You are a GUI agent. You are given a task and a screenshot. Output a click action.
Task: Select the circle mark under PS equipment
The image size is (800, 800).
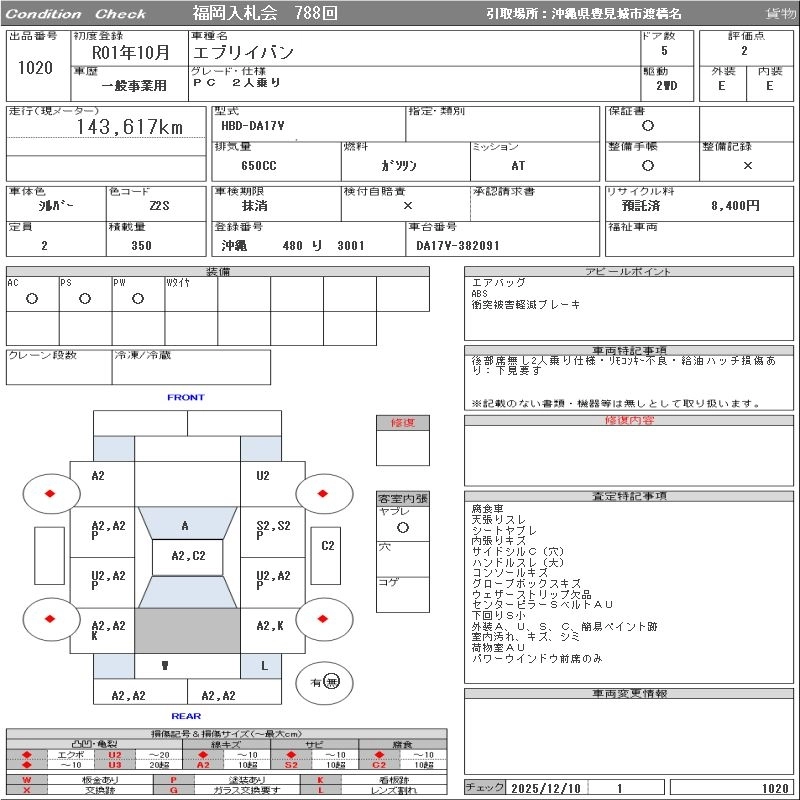[x=85, y=298]
